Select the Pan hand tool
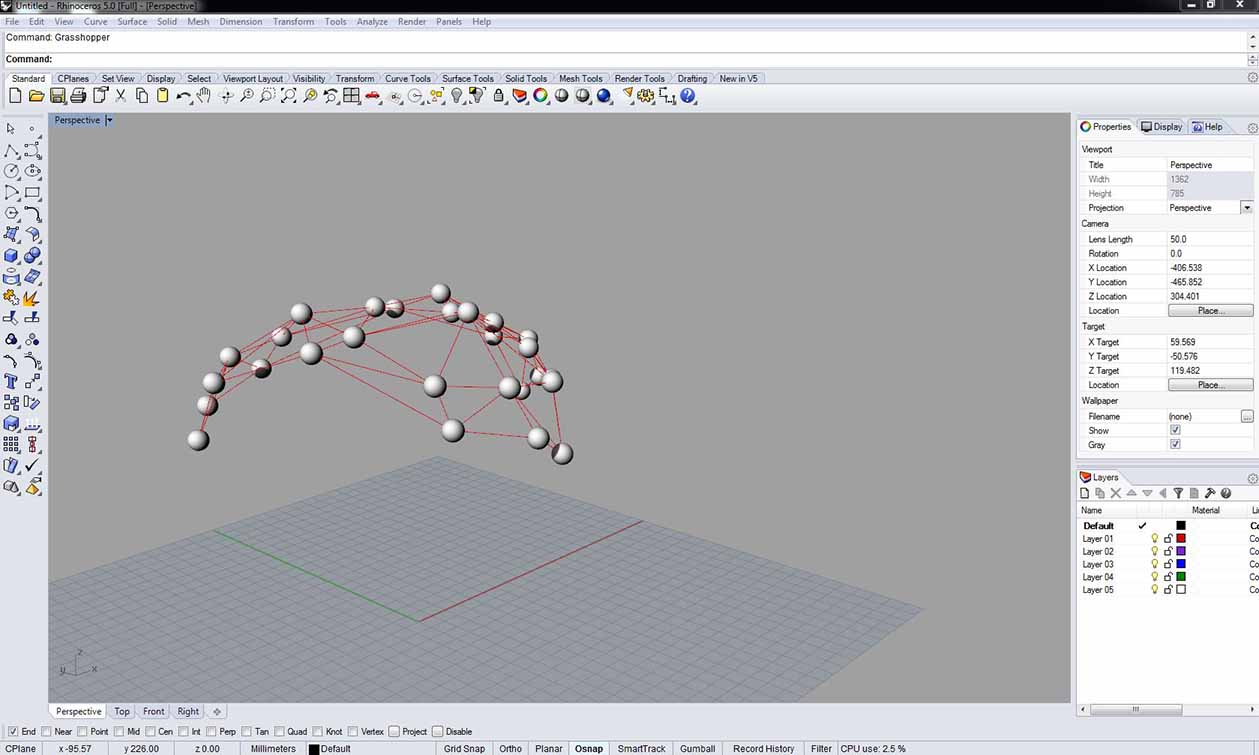The image size is (1259, 755). click(x=204, y=96)
